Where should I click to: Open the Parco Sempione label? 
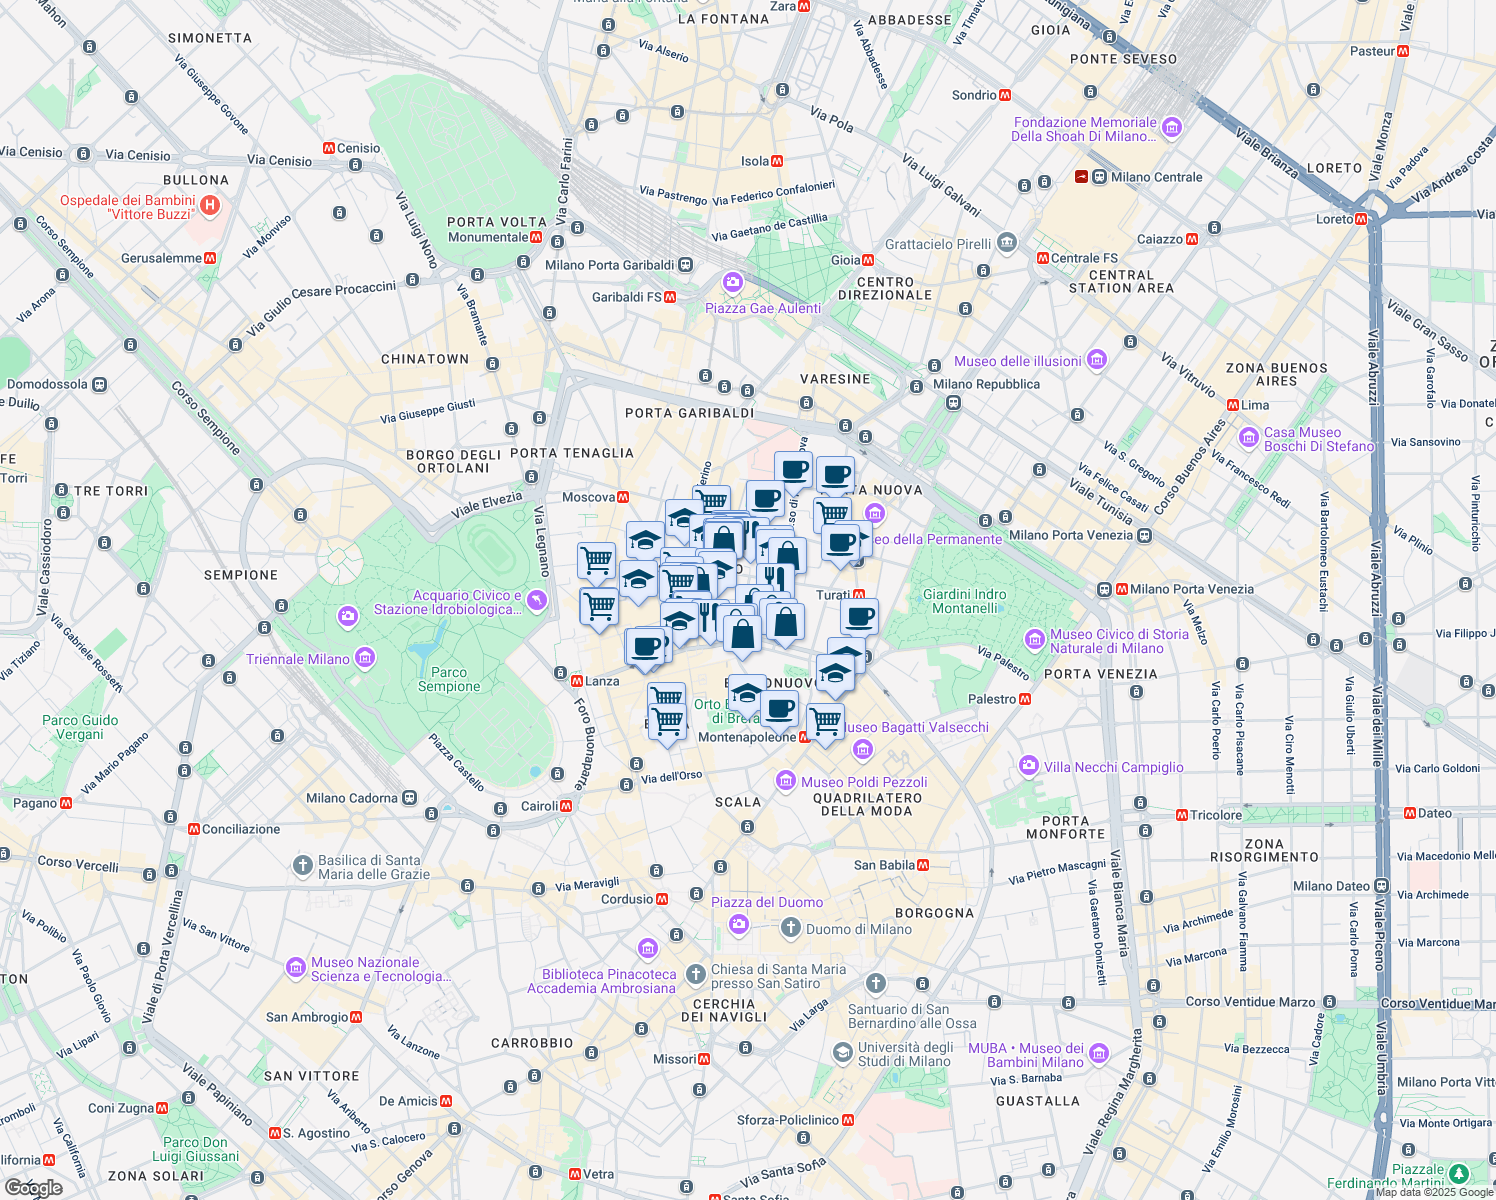(449, 679)
